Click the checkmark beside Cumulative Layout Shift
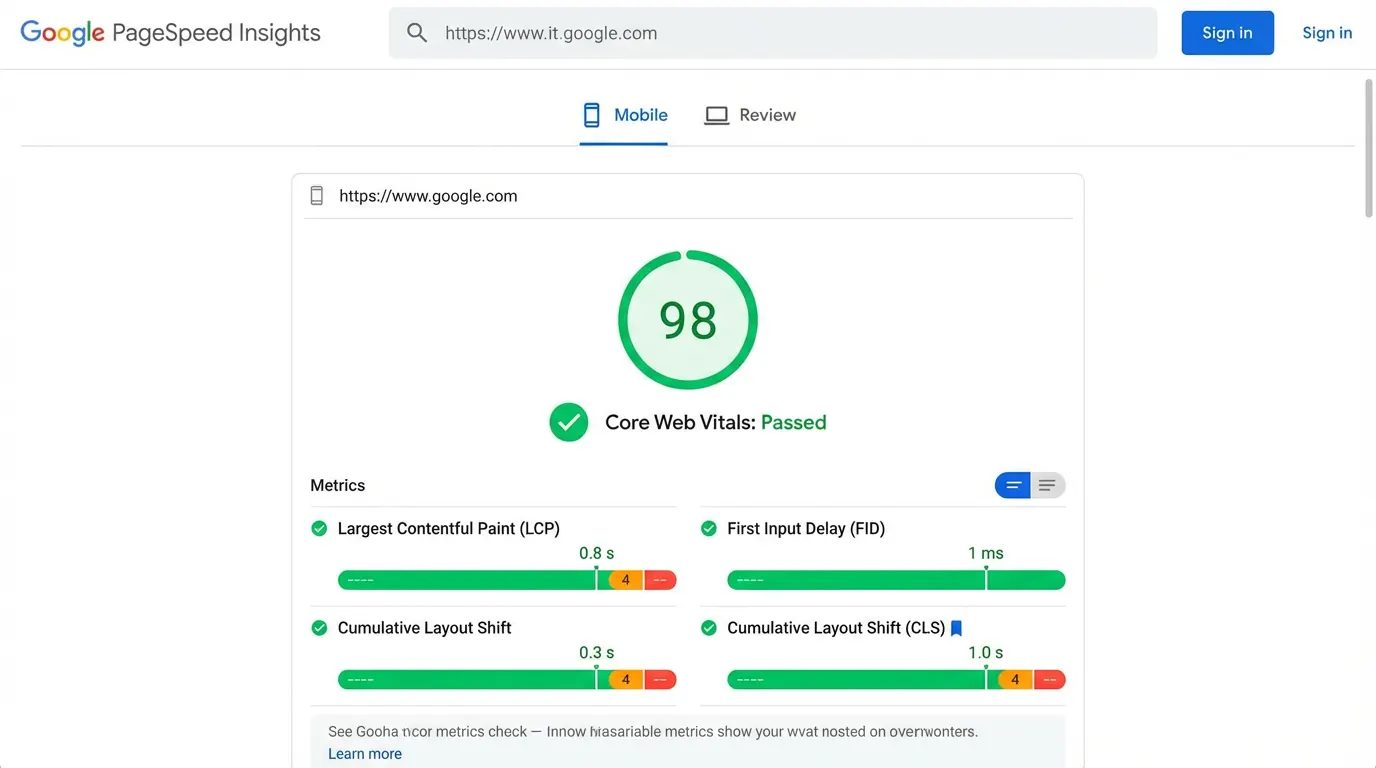The image size is (1376, 768). click(319, 627)
